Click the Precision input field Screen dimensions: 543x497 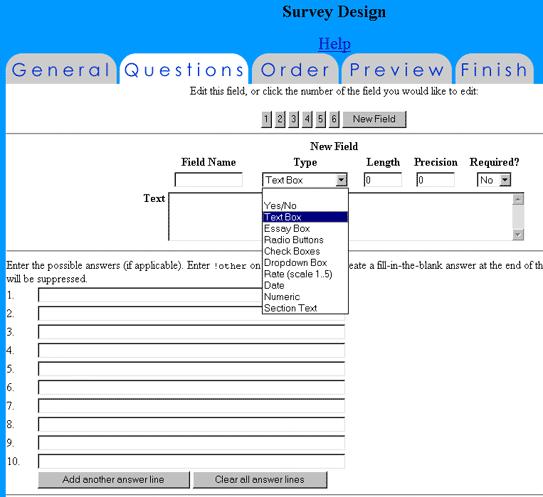point(435,180)
